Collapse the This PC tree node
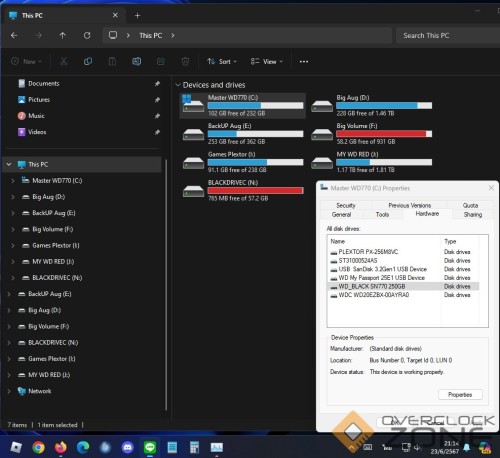Viewport: 500px width, 458px height. [9, 164]
